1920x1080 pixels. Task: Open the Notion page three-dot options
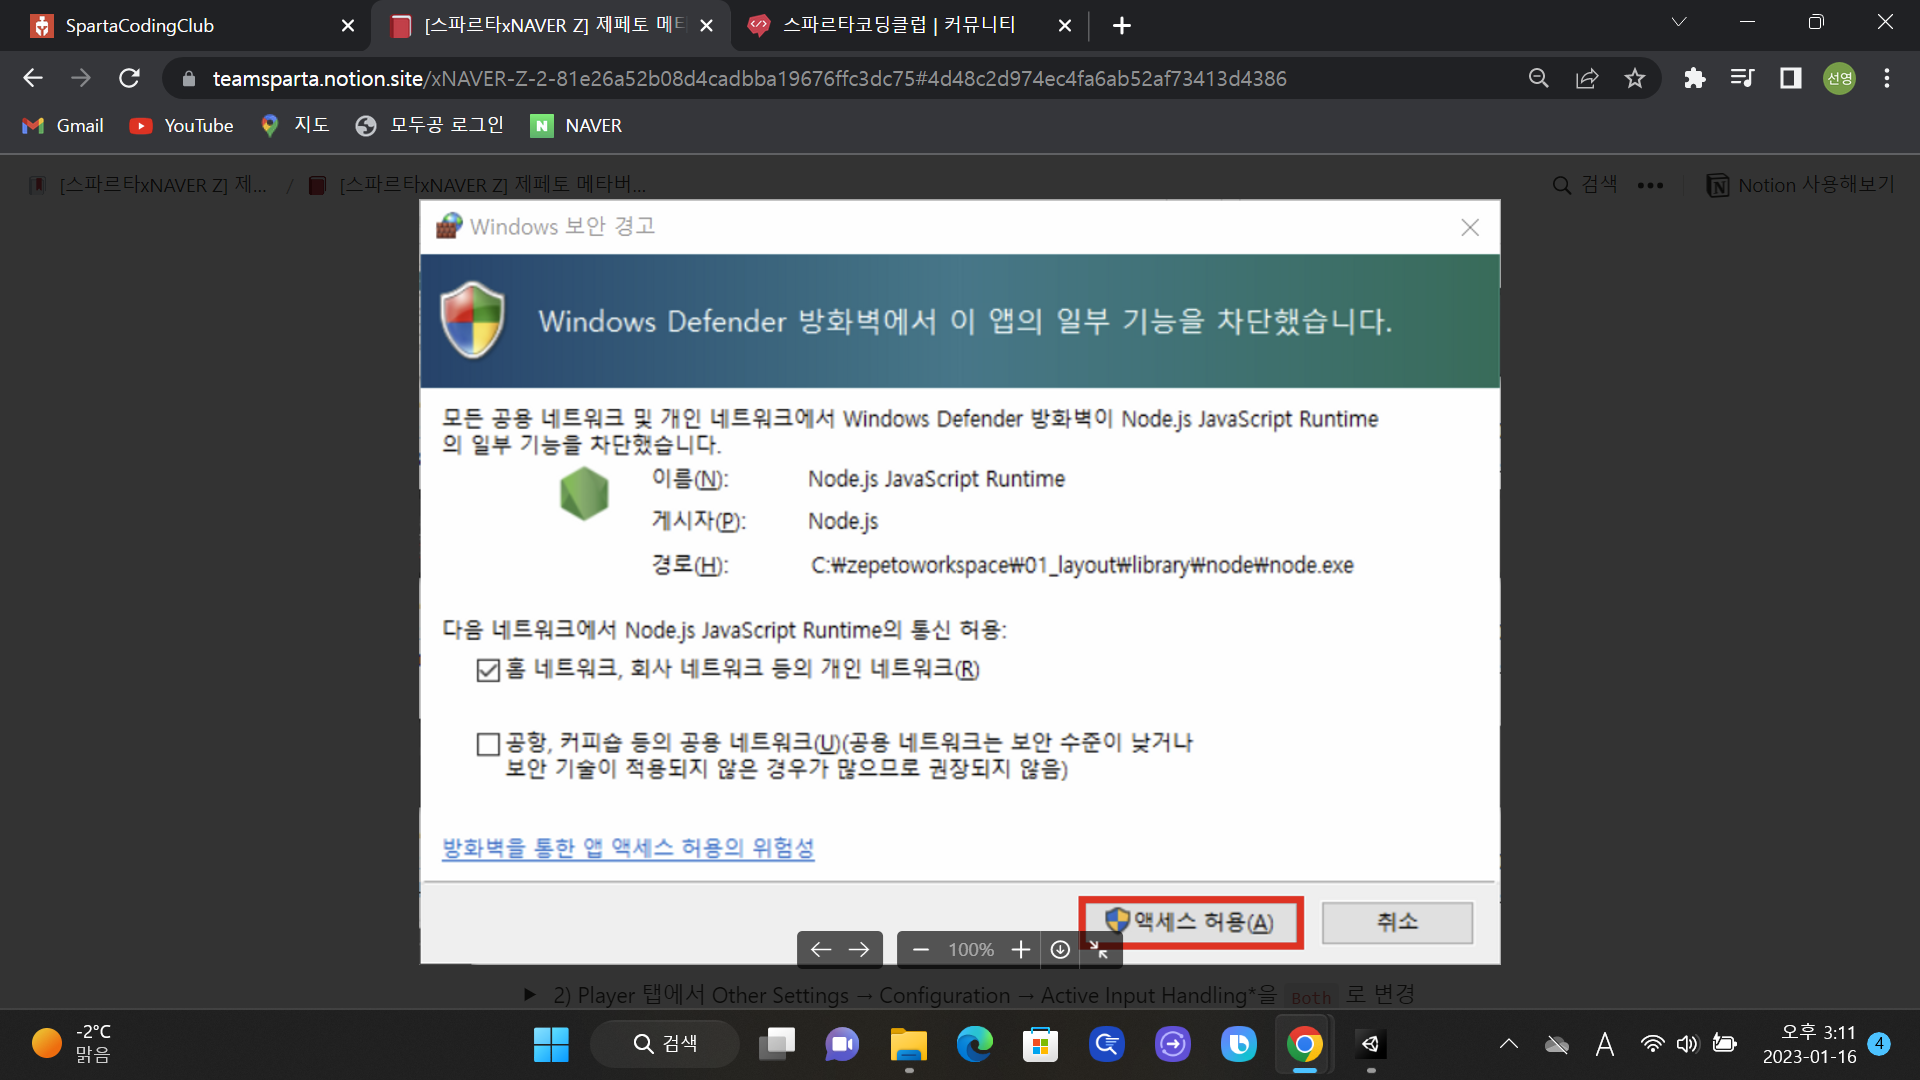(x=1650, y=185)
